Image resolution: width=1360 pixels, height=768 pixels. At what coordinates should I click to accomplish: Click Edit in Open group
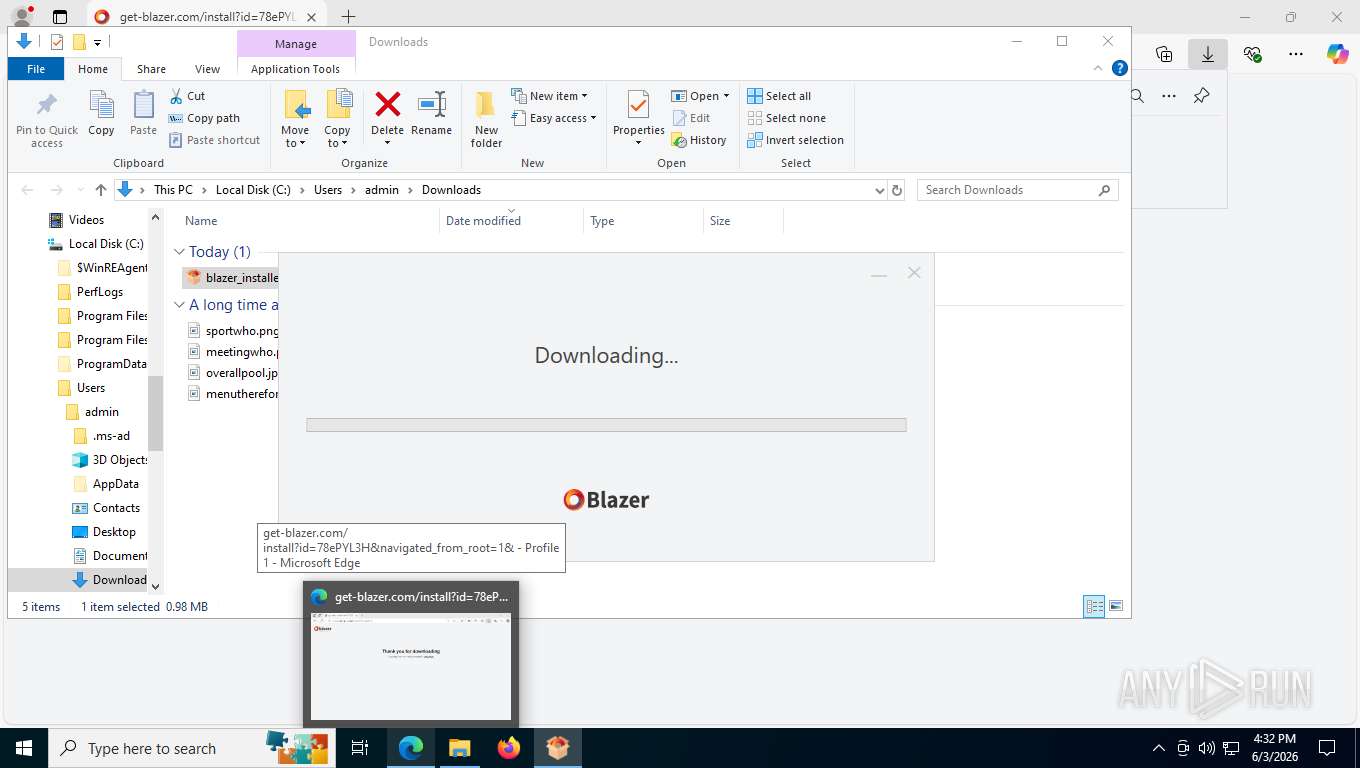691,118
